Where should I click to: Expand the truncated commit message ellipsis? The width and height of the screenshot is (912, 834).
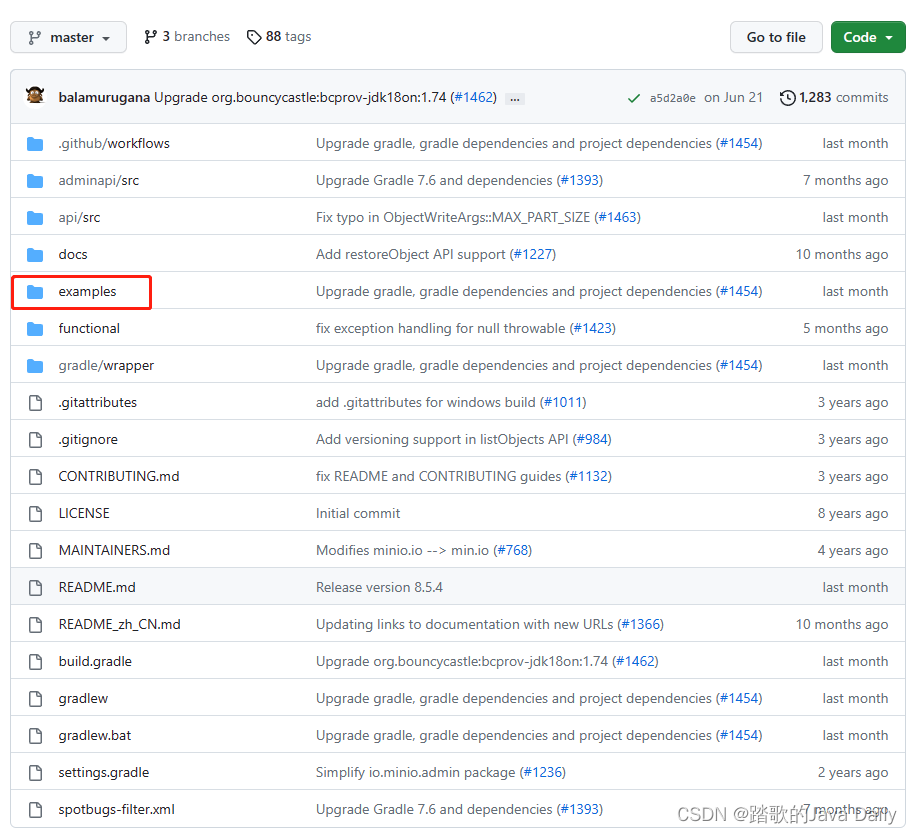(x=514, y=98)
